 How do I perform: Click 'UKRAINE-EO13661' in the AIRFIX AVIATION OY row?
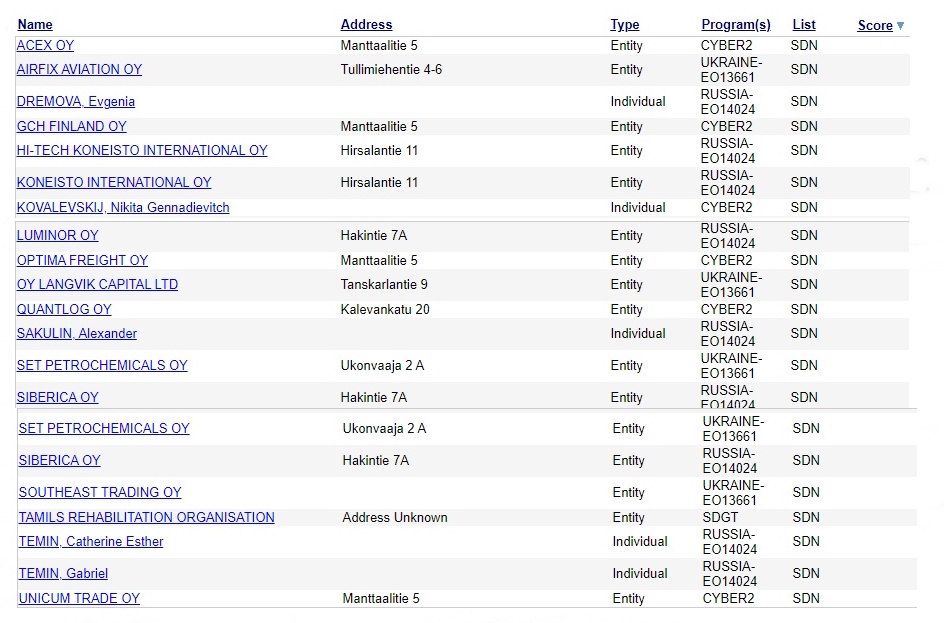[731, 70]
